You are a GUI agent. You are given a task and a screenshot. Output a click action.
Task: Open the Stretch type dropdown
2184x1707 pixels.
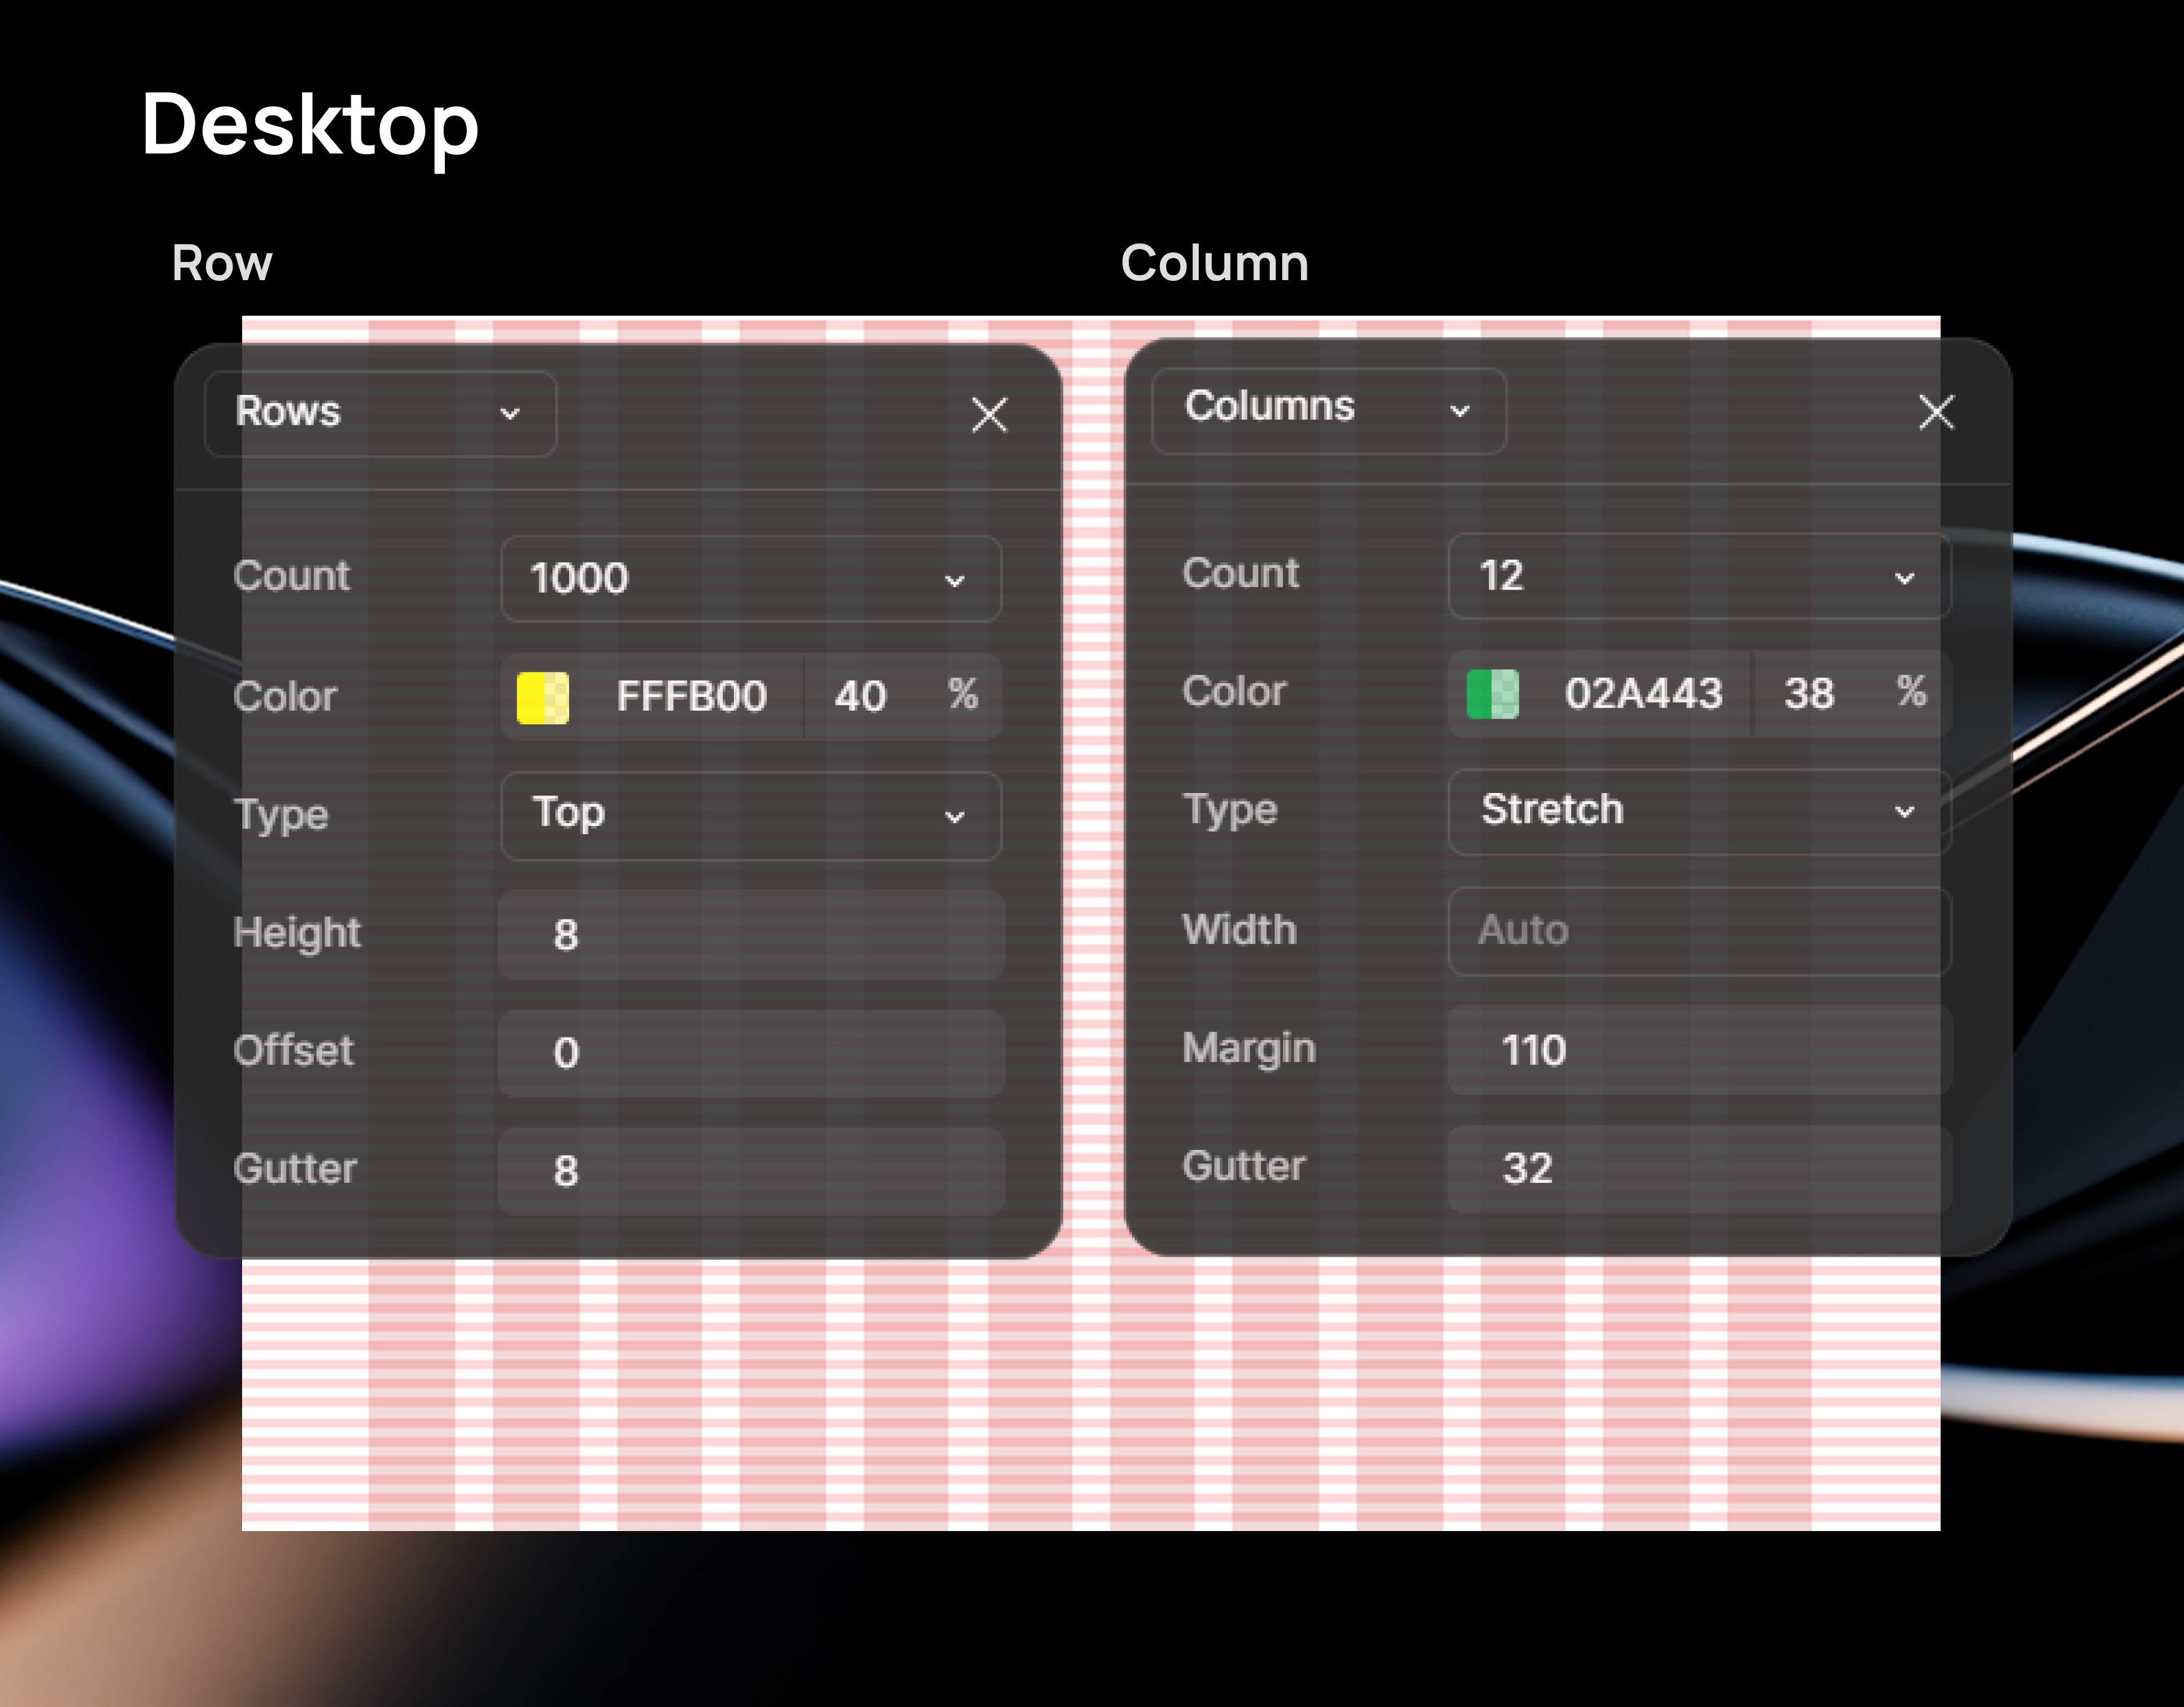(1698, 811)
